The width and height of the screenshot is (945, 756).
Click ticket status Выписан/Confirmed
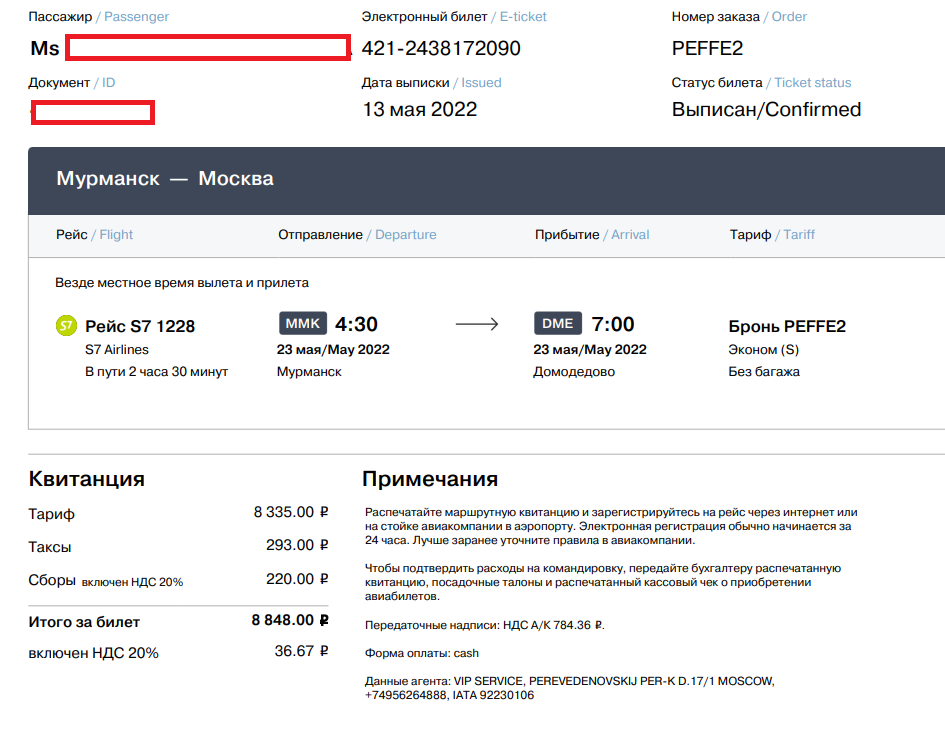point(766,109)
